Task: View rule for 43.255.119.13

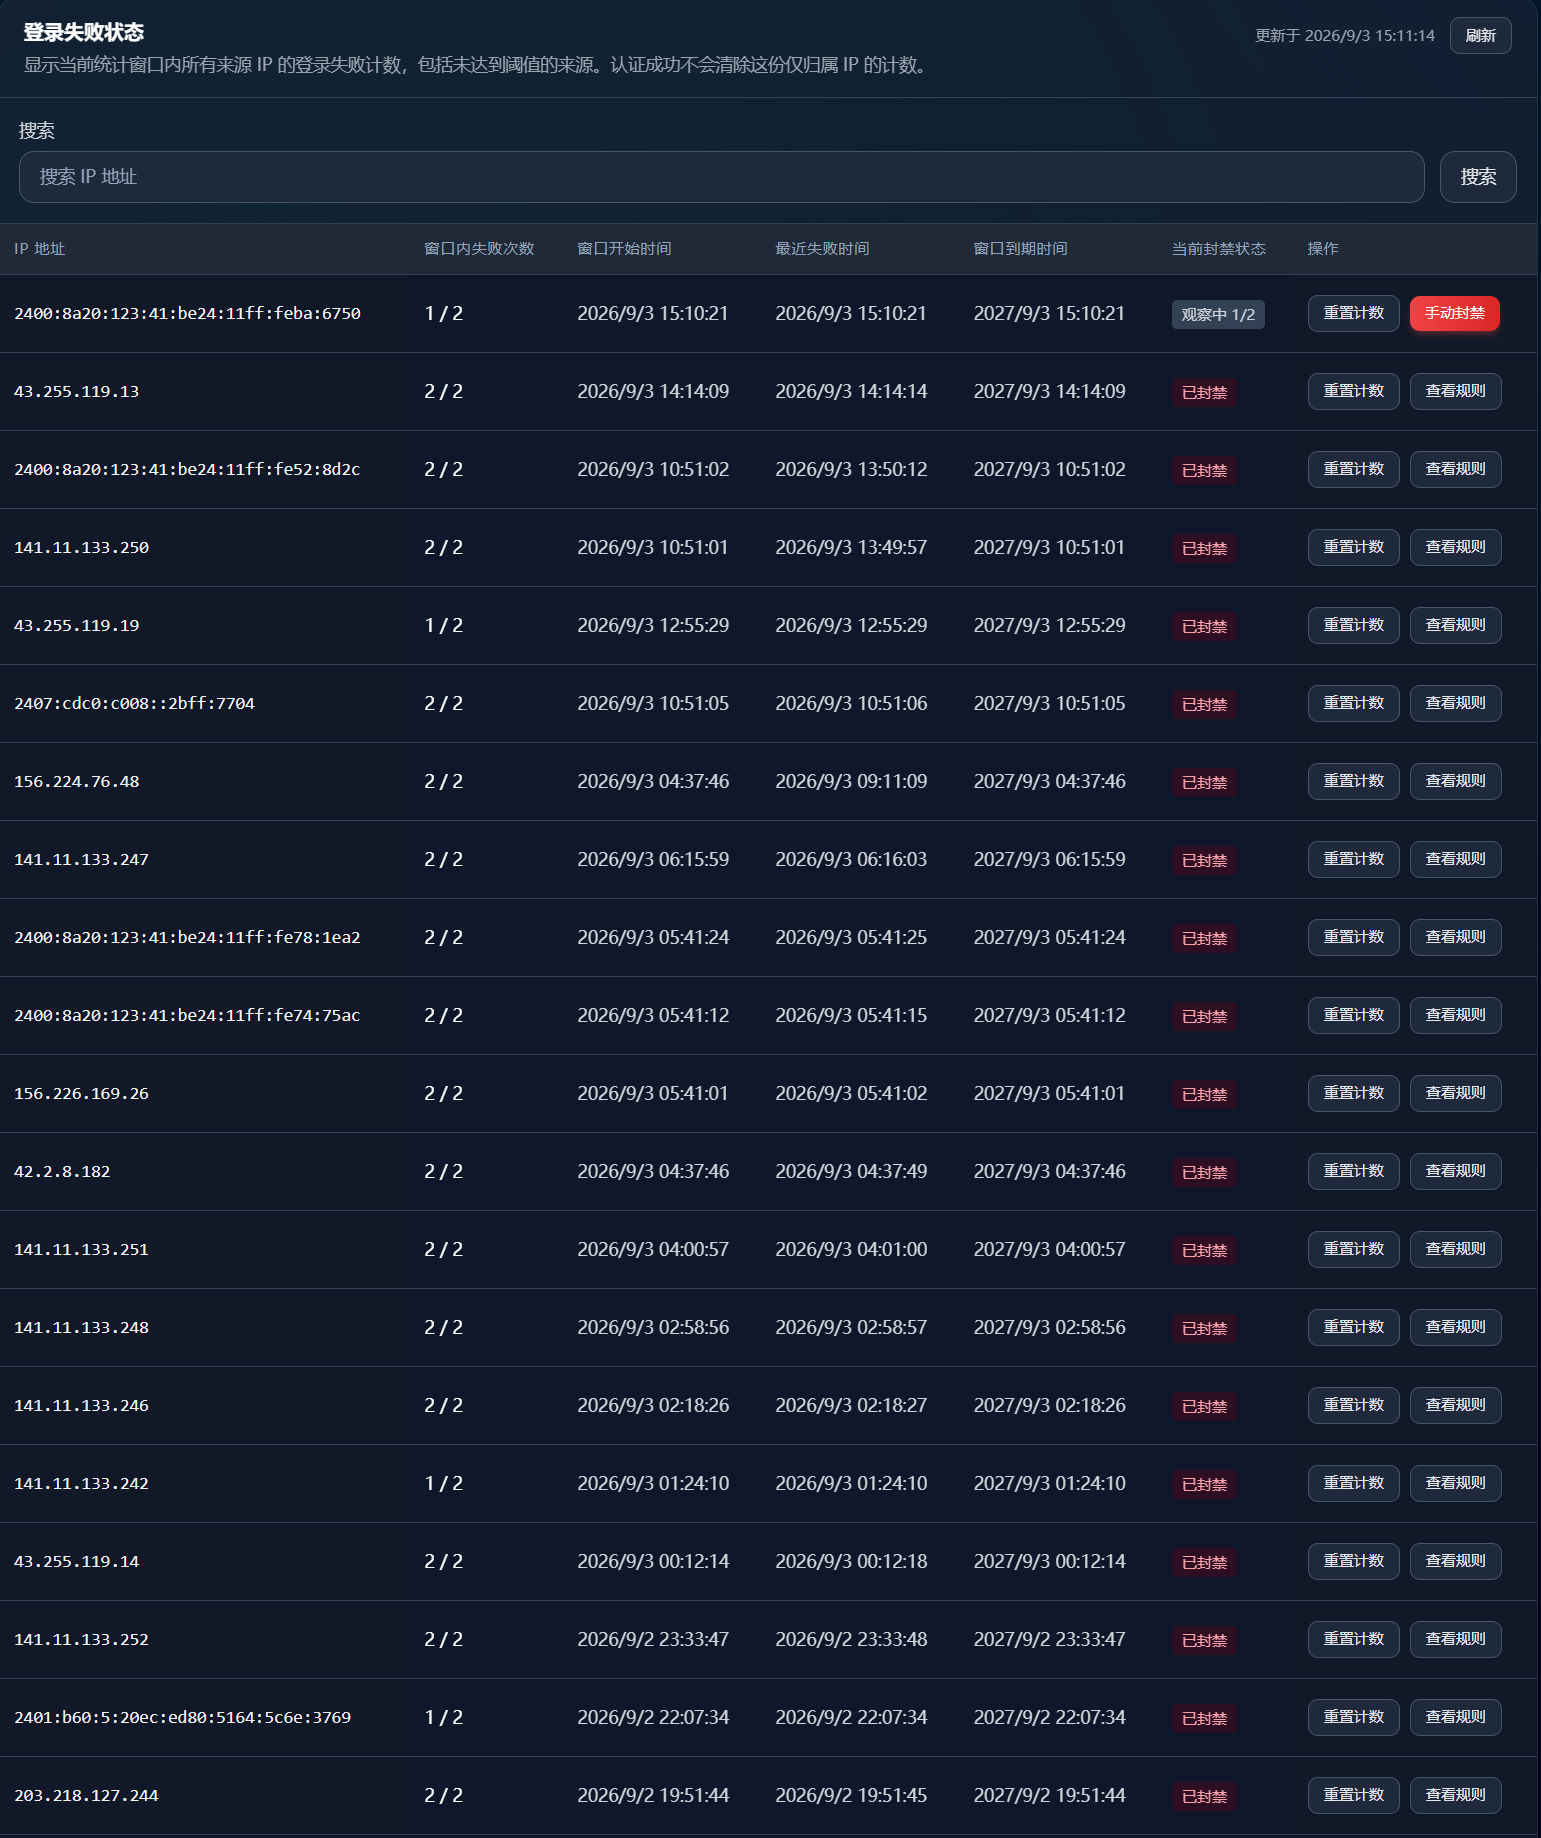Action: (1455, 392)
